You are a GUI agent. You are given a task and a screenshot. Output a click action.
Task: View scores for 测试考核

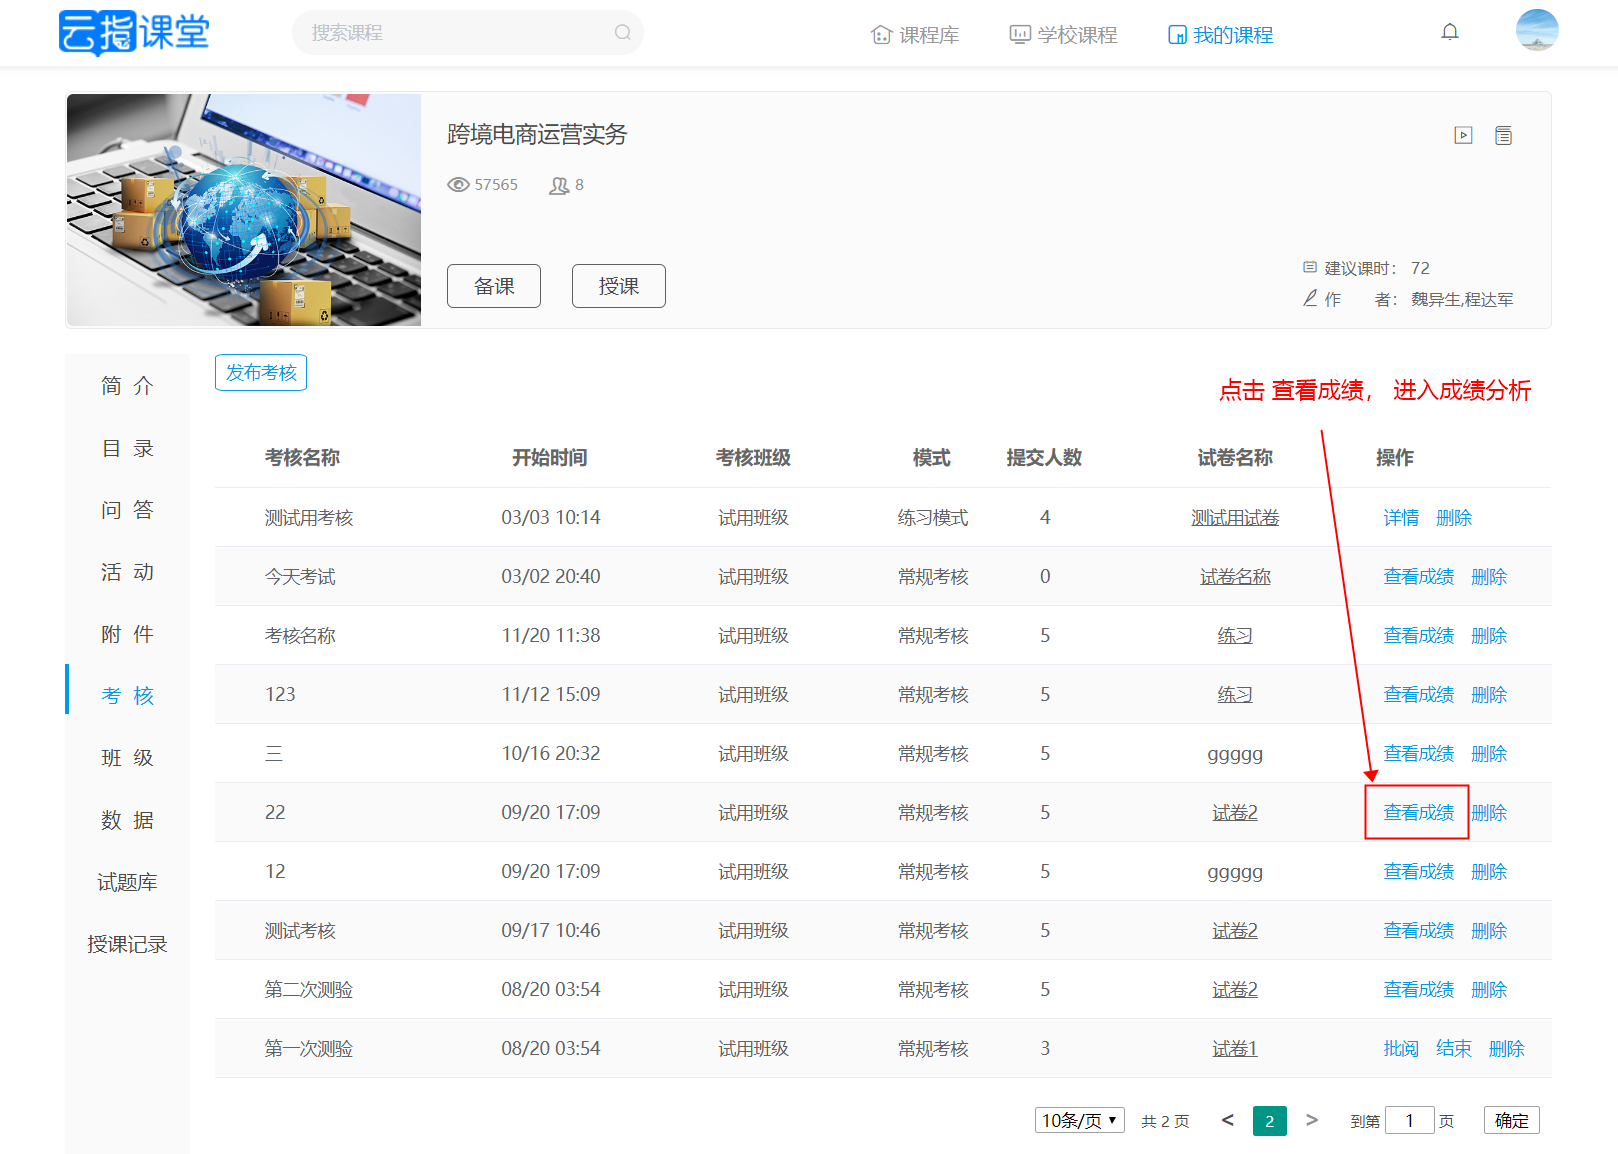(1419, 931)
